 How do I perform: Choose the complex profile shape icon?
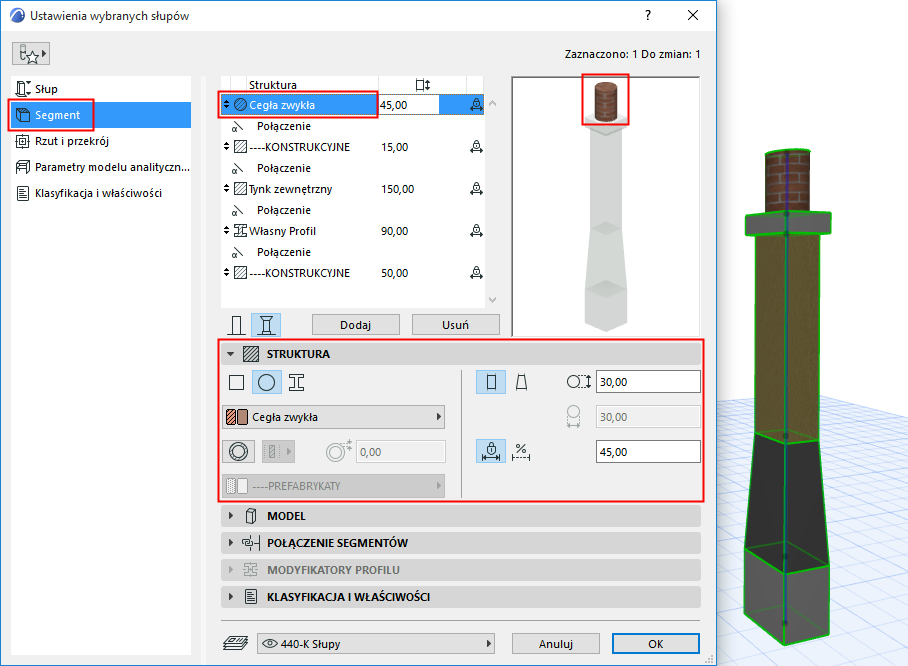click(295, 381)
